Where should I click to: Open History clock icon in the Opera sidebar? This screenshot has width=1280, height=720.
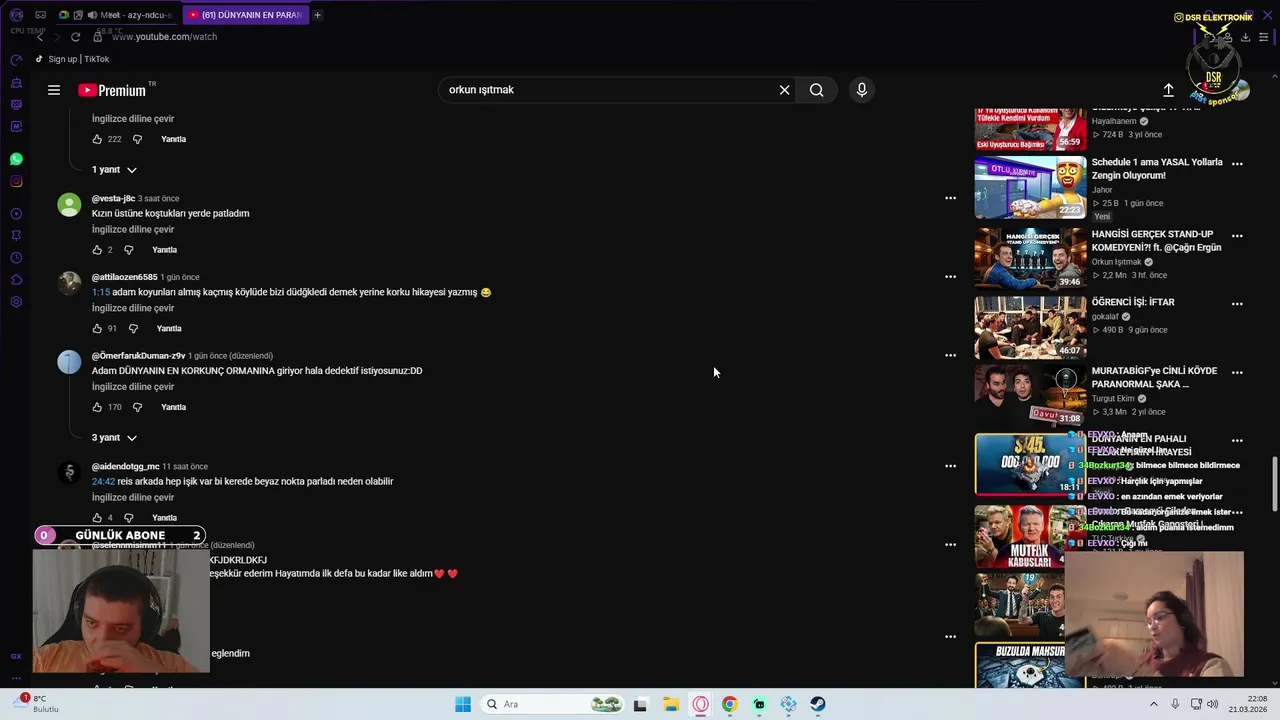click(x=16, y=258)
